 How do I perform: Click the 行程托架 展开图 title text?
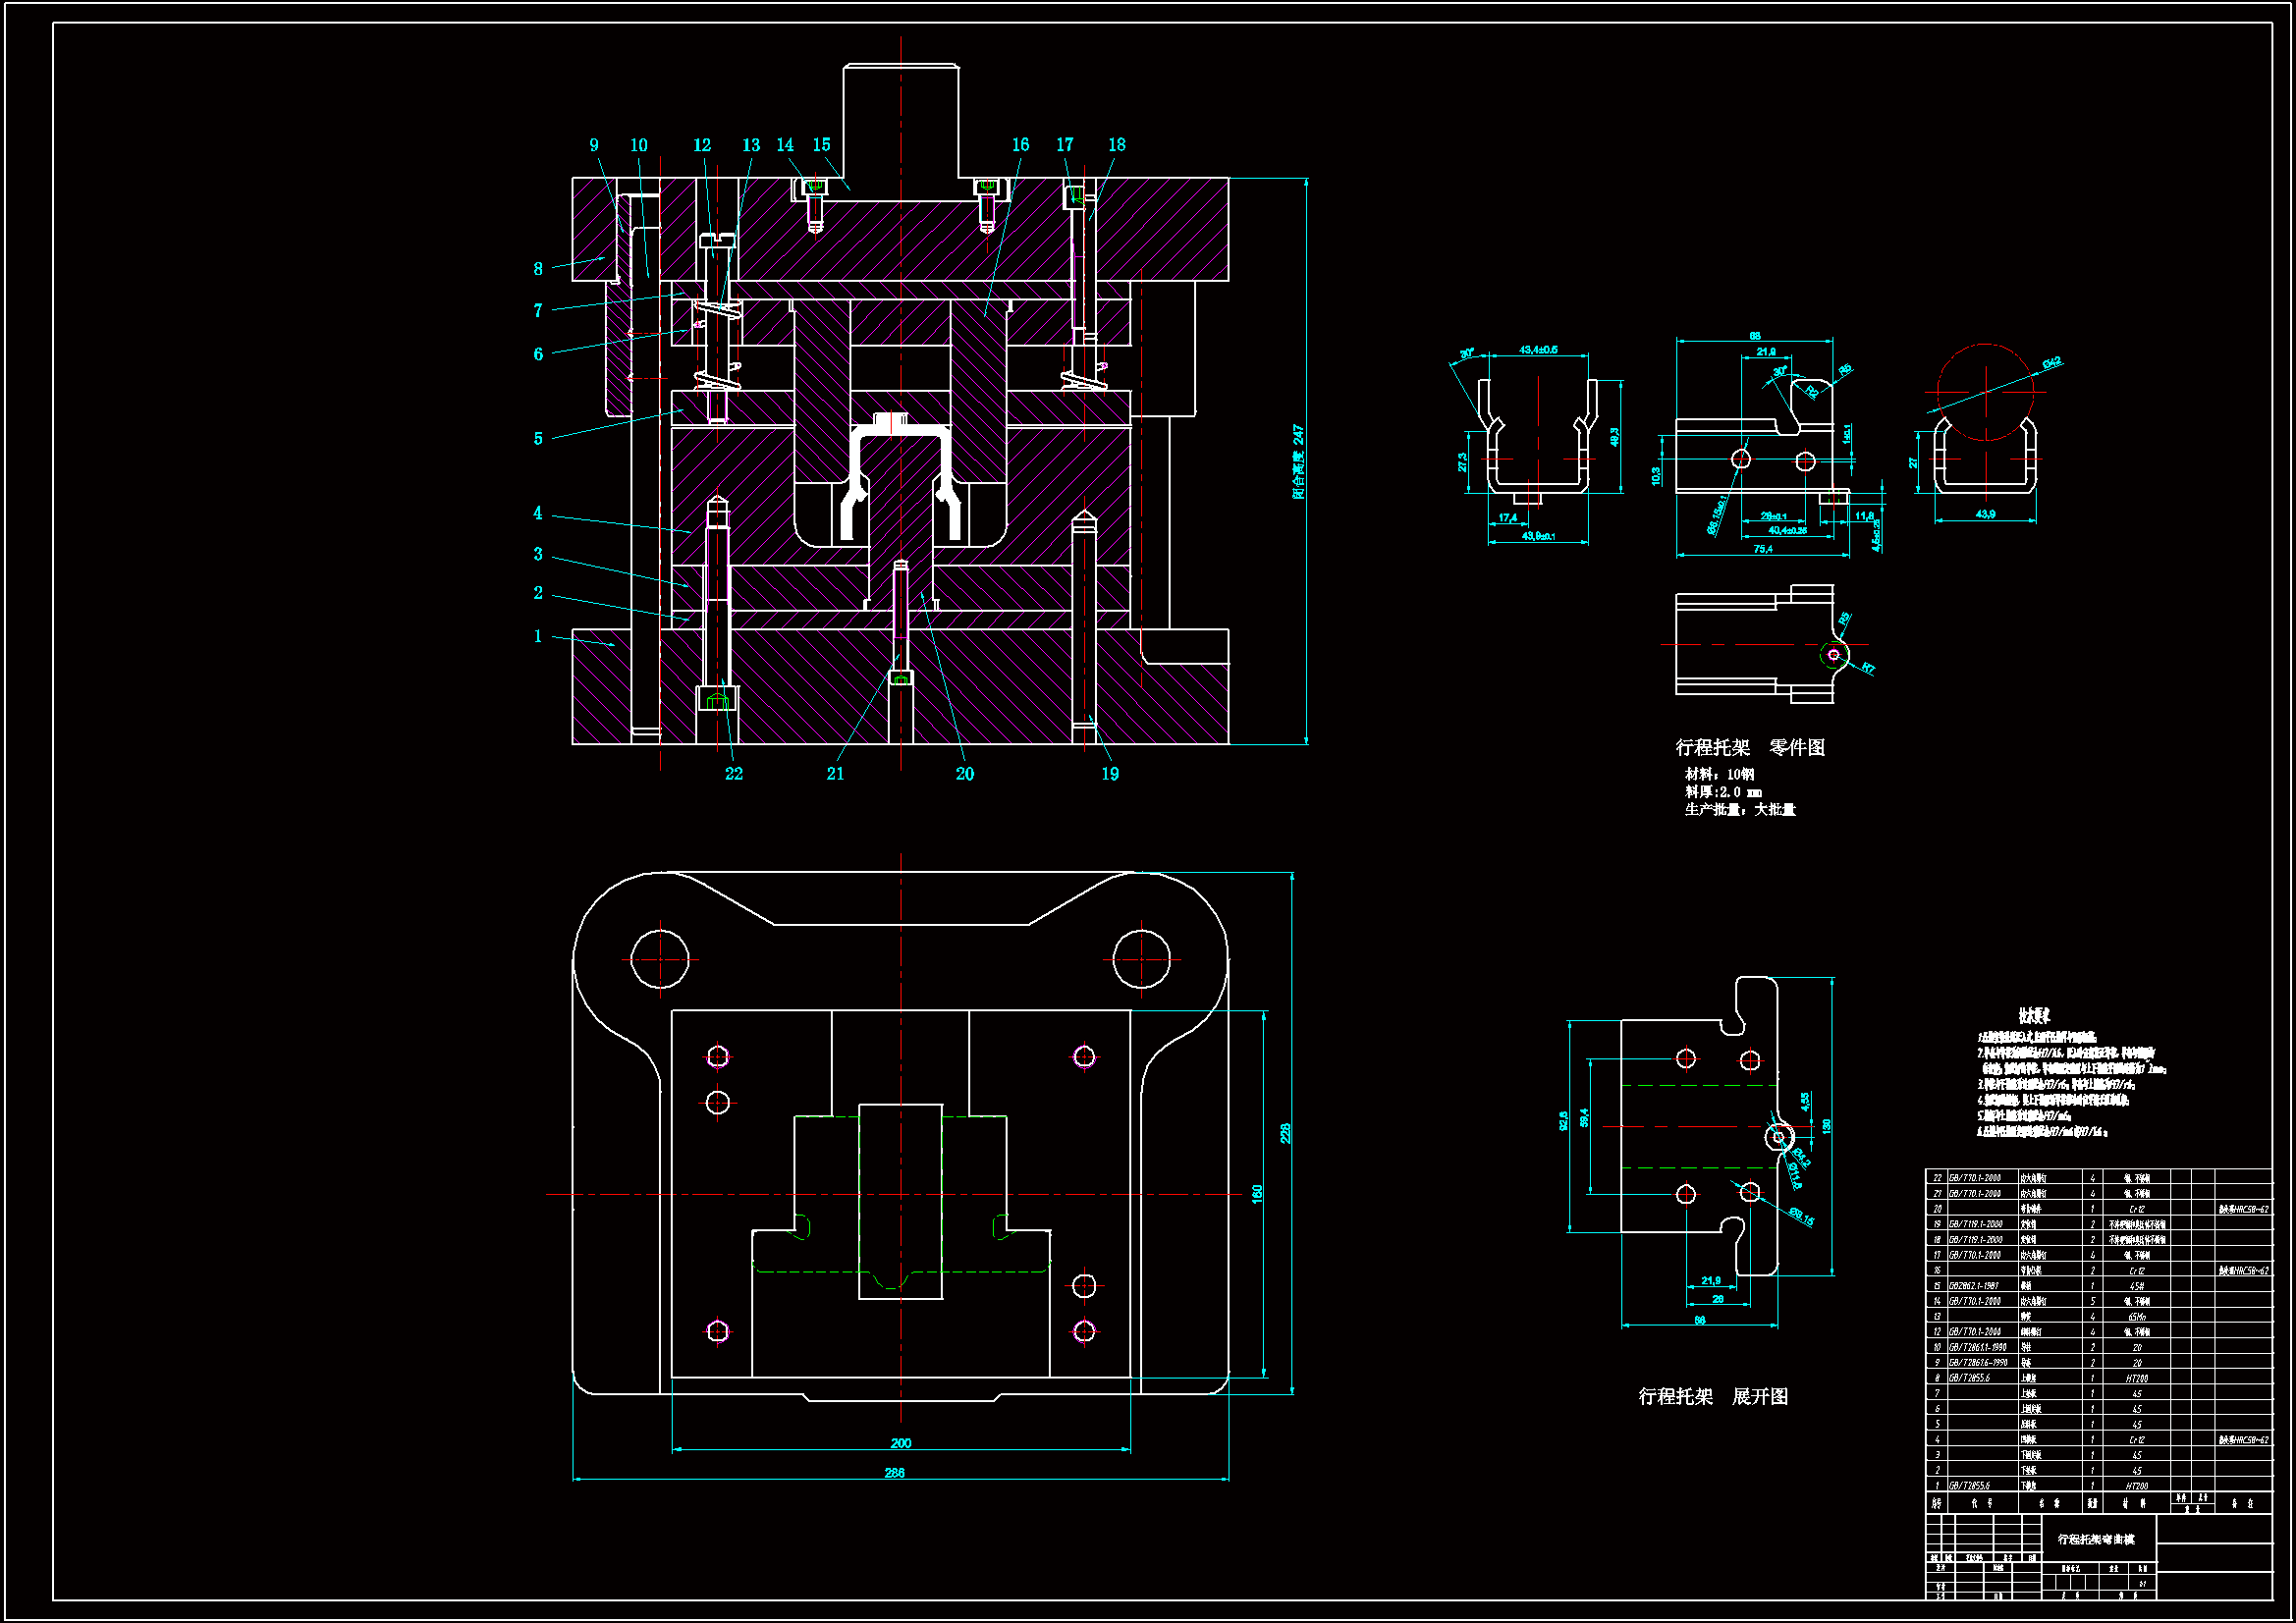point(1713,1396)
